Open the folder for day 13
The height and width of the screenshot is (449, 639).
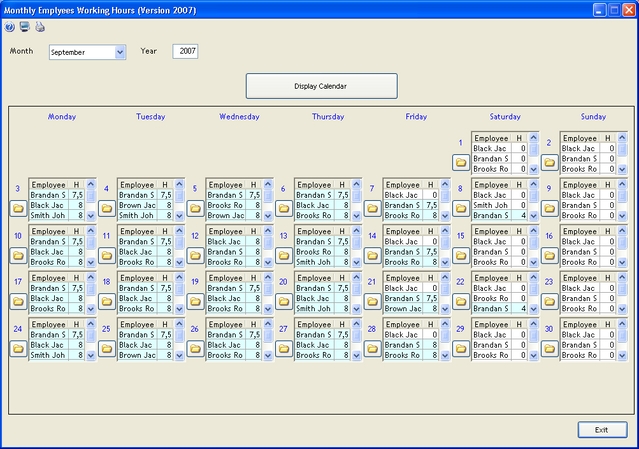(284, 255)
